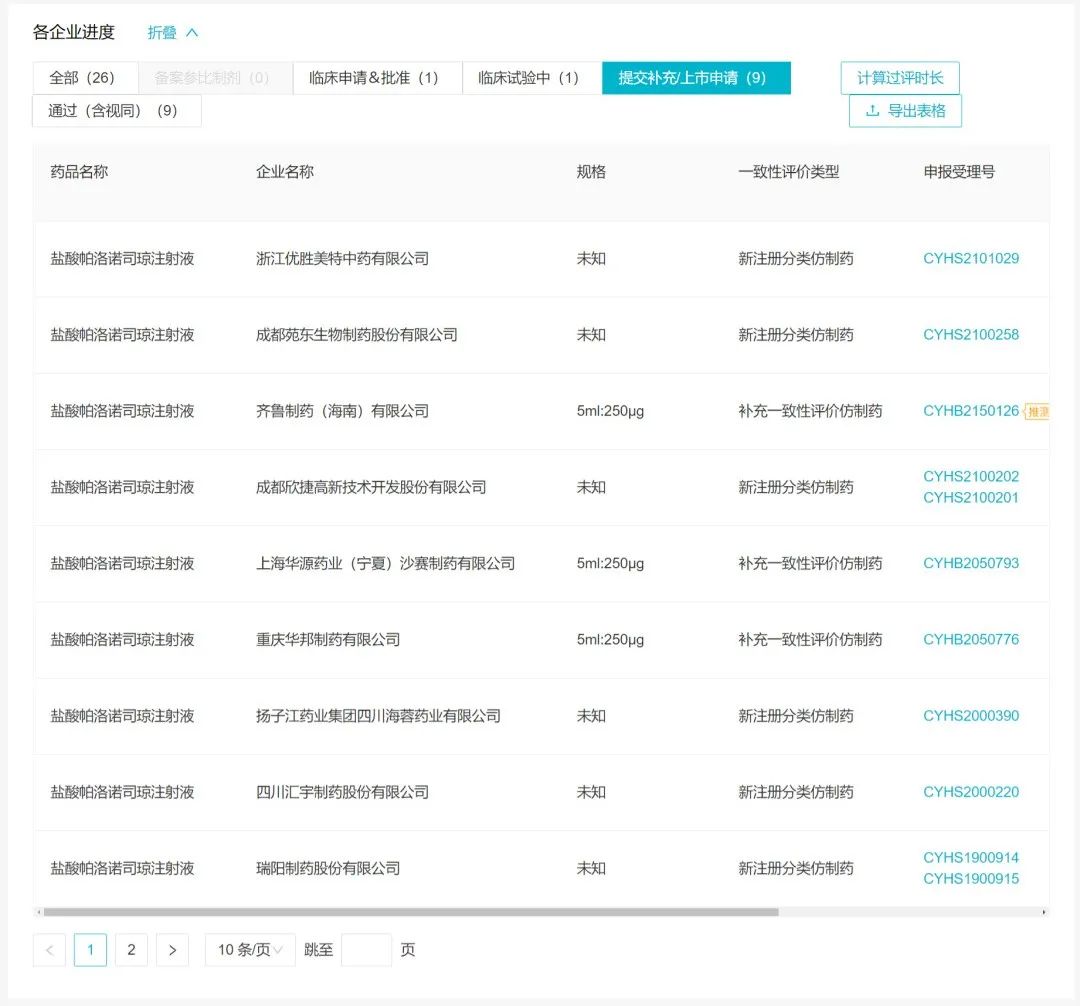Go to previous page arrow
Viewport: 1080px width, 1006px height.
[49, 950]
